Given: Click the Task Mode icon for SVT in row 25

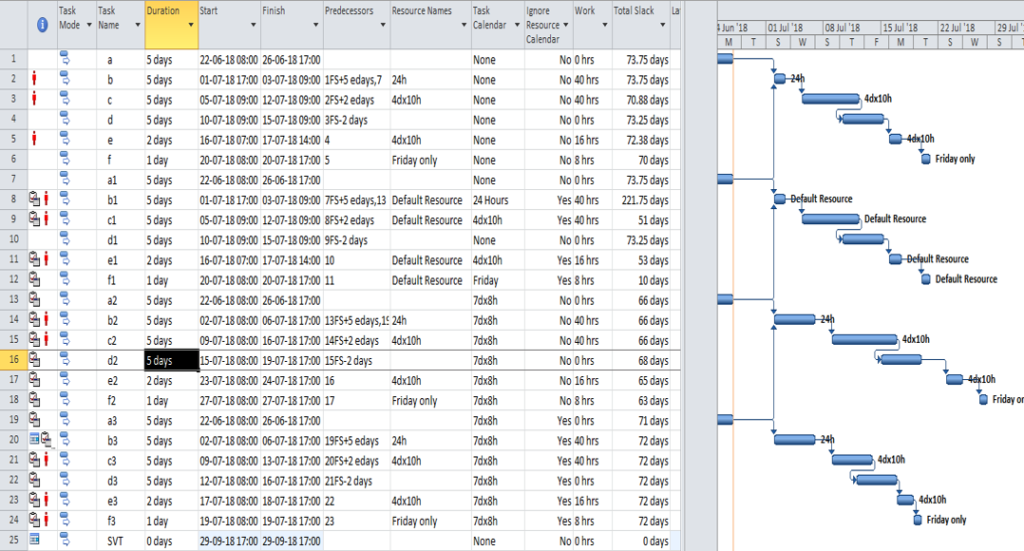Looking at the screenshot, I should click(65, 540).
